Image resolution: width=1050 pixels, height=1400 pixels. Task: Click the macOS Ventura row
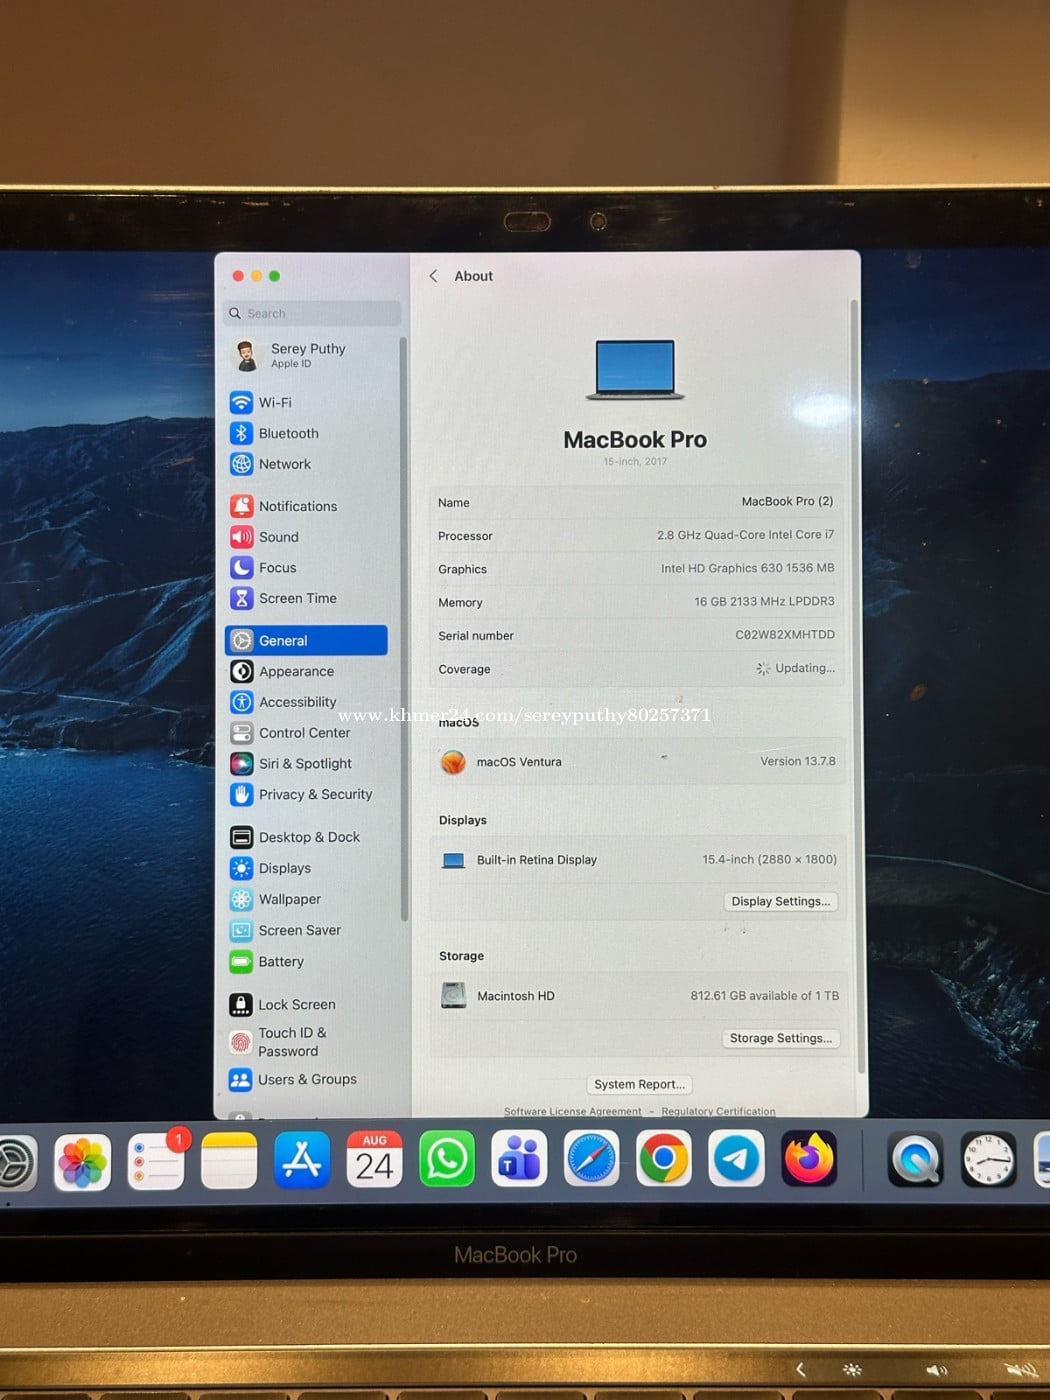point(638,762)
